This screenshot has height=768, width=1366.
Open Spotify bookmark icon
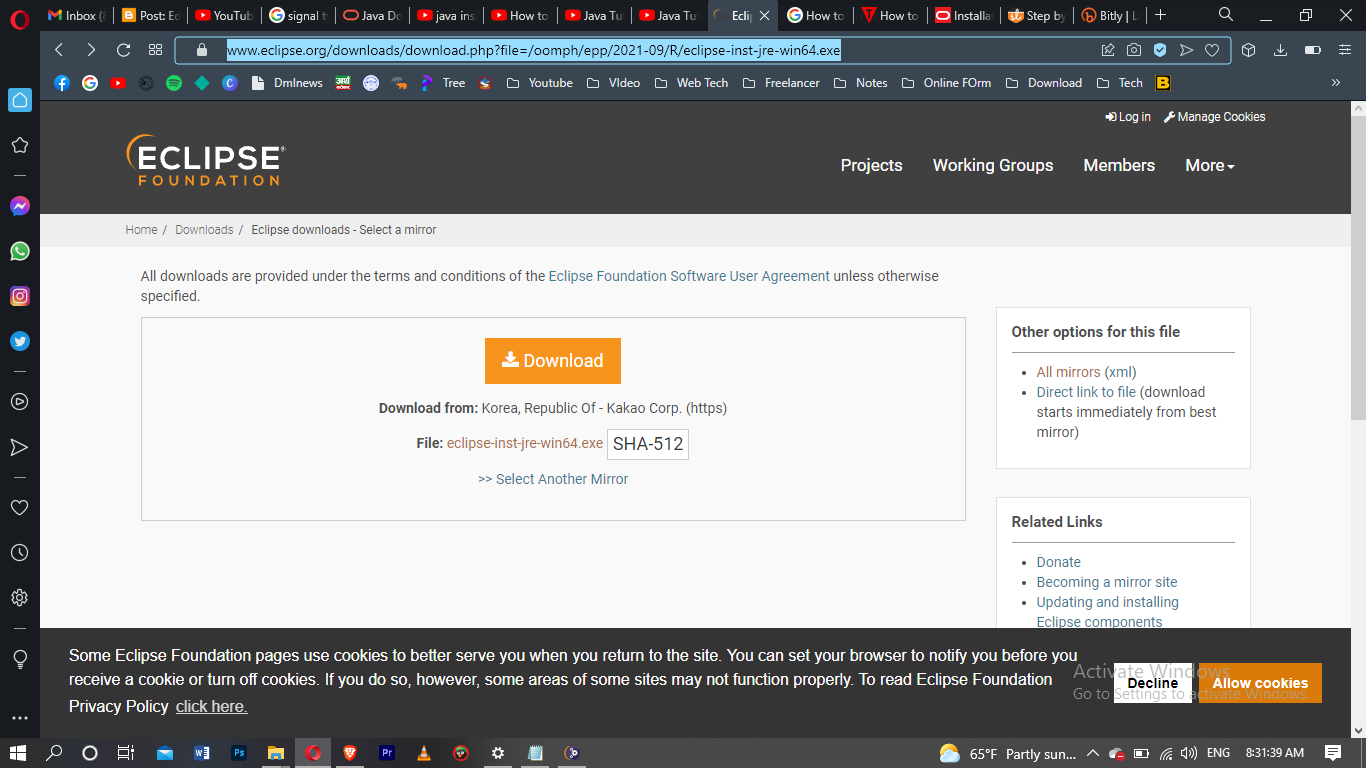coord(174,83)
